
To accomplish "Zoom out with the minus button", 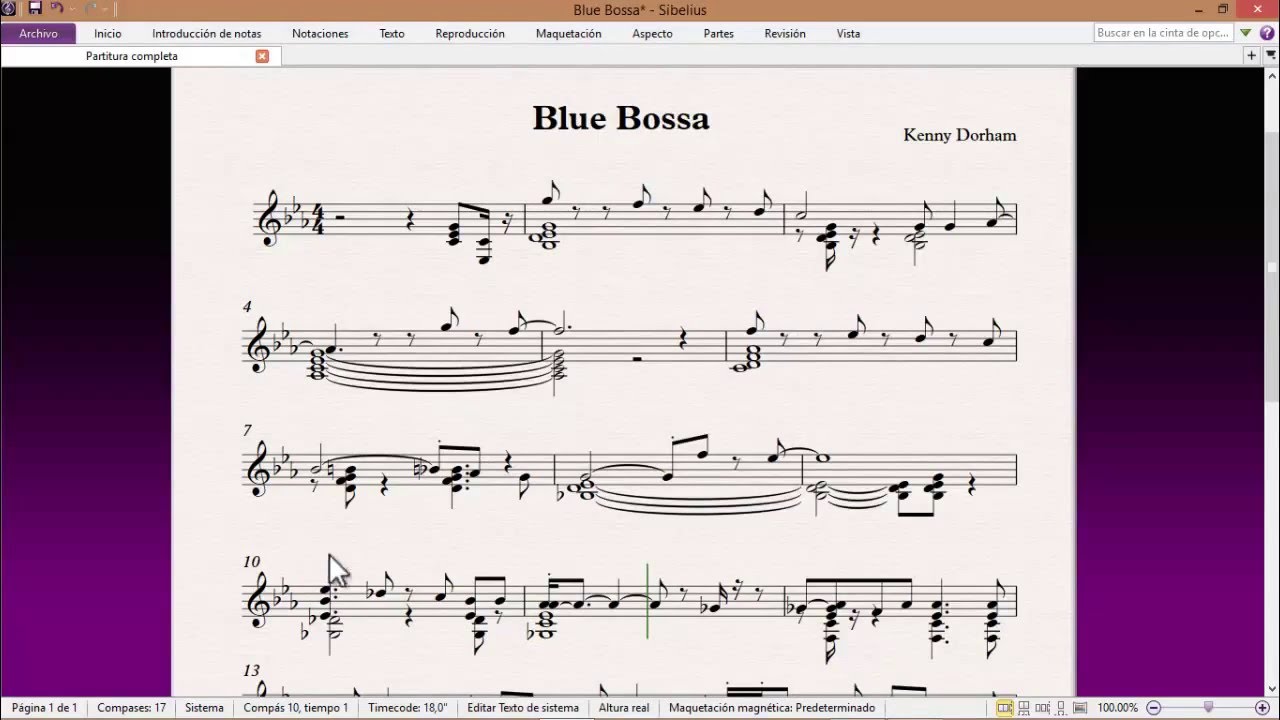I will (x=1154, y=708).
